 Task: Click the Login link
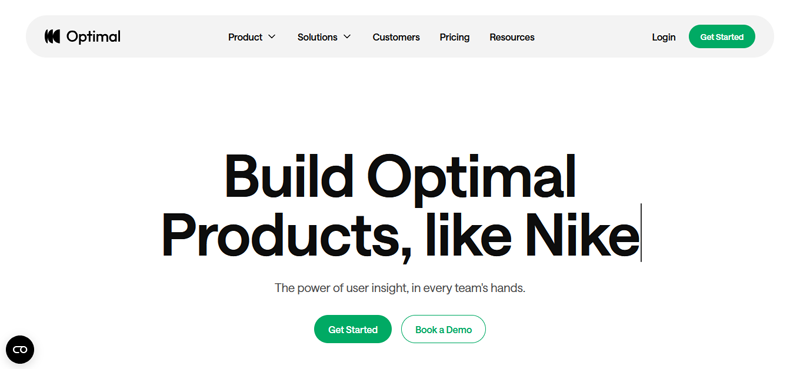663,37
